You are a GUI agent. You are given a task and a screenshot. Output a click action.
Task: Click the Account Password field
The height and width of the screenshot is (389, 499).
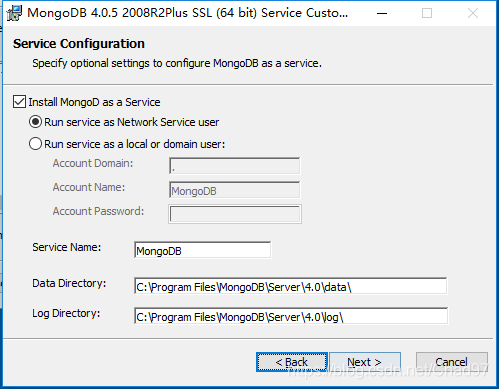[x=235, y=214]
